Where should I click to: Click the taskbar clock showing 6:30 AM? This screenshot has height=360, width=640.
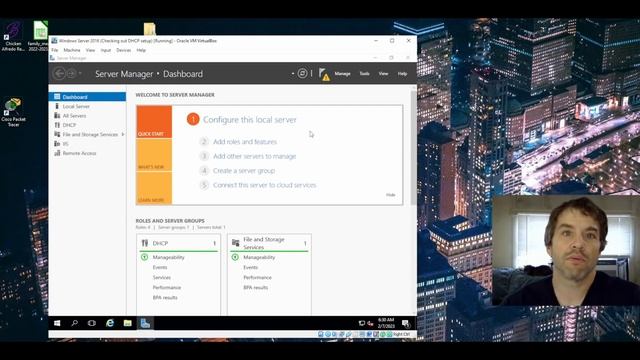point(386,323)
